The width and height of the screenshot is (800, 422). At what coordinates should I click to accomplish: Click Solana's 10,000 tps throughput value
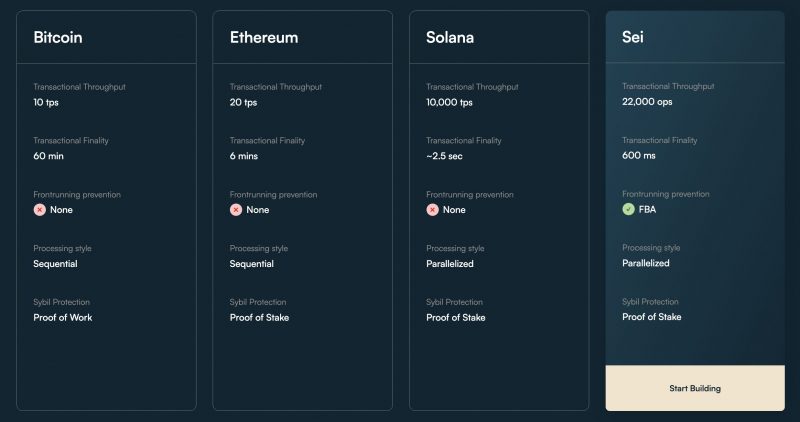449,102
